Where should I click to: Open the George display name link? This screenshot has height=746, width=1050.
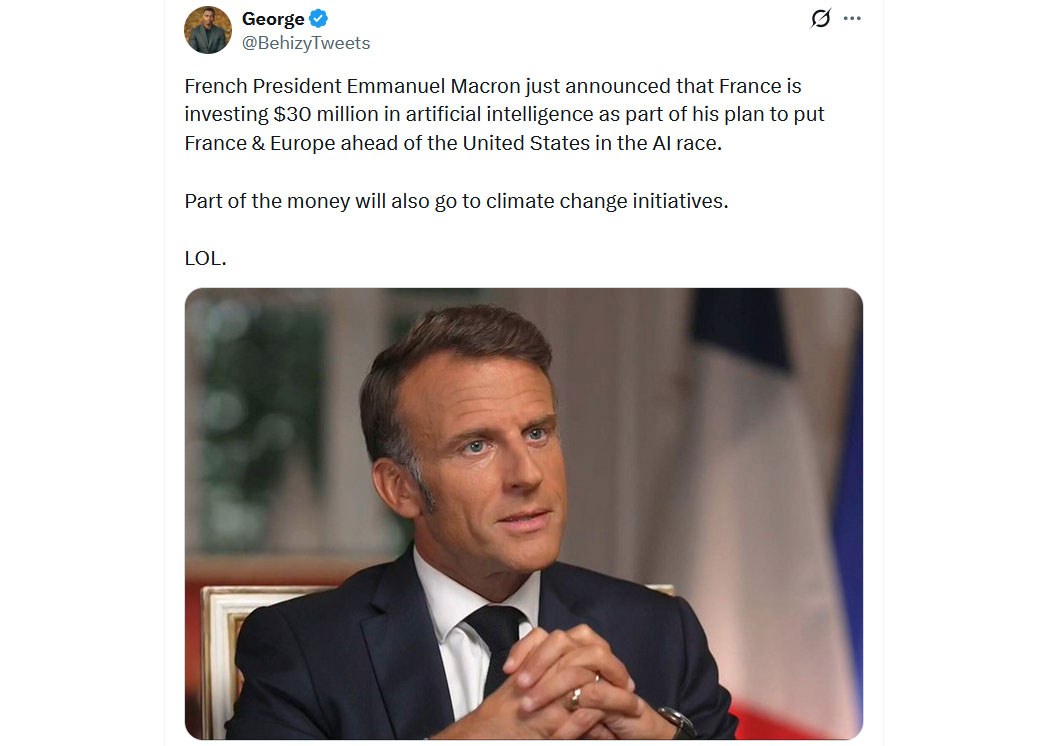[x=273, y=19]
